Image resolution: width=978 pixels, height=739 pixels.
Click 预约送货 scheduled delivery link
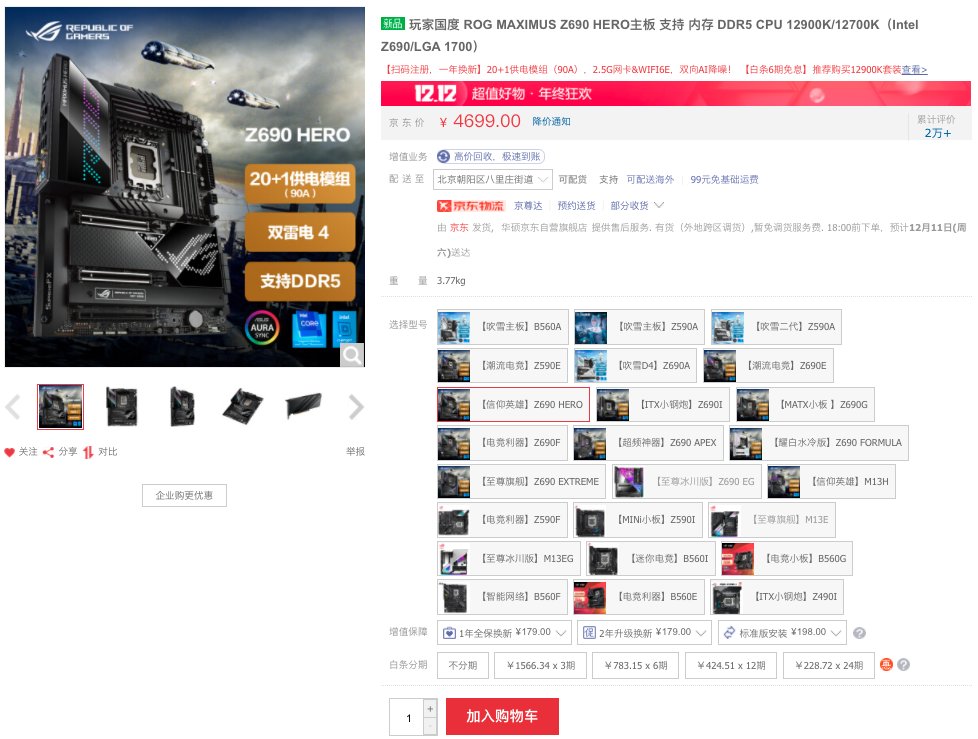576,206
